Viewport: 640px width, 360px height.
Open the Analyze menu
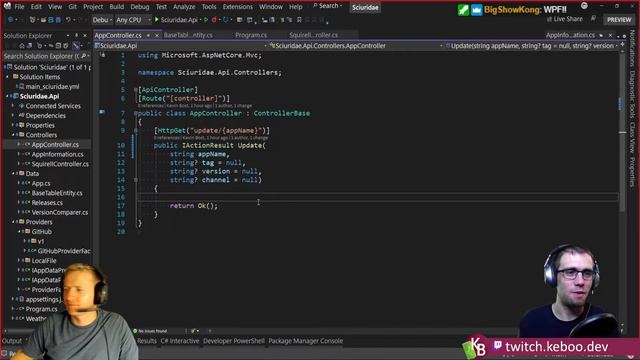tap(184, 7)
